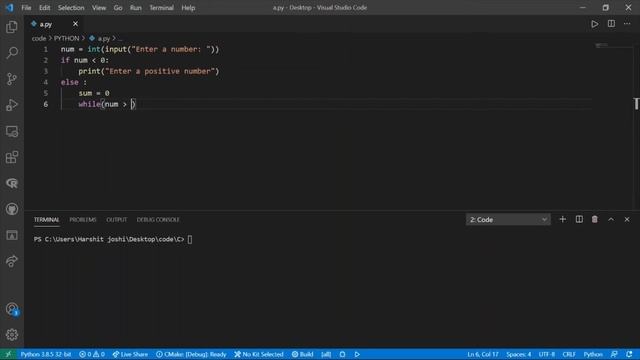Click the CMake debug bug icon

pyautogui.click(x=342, y=354)
